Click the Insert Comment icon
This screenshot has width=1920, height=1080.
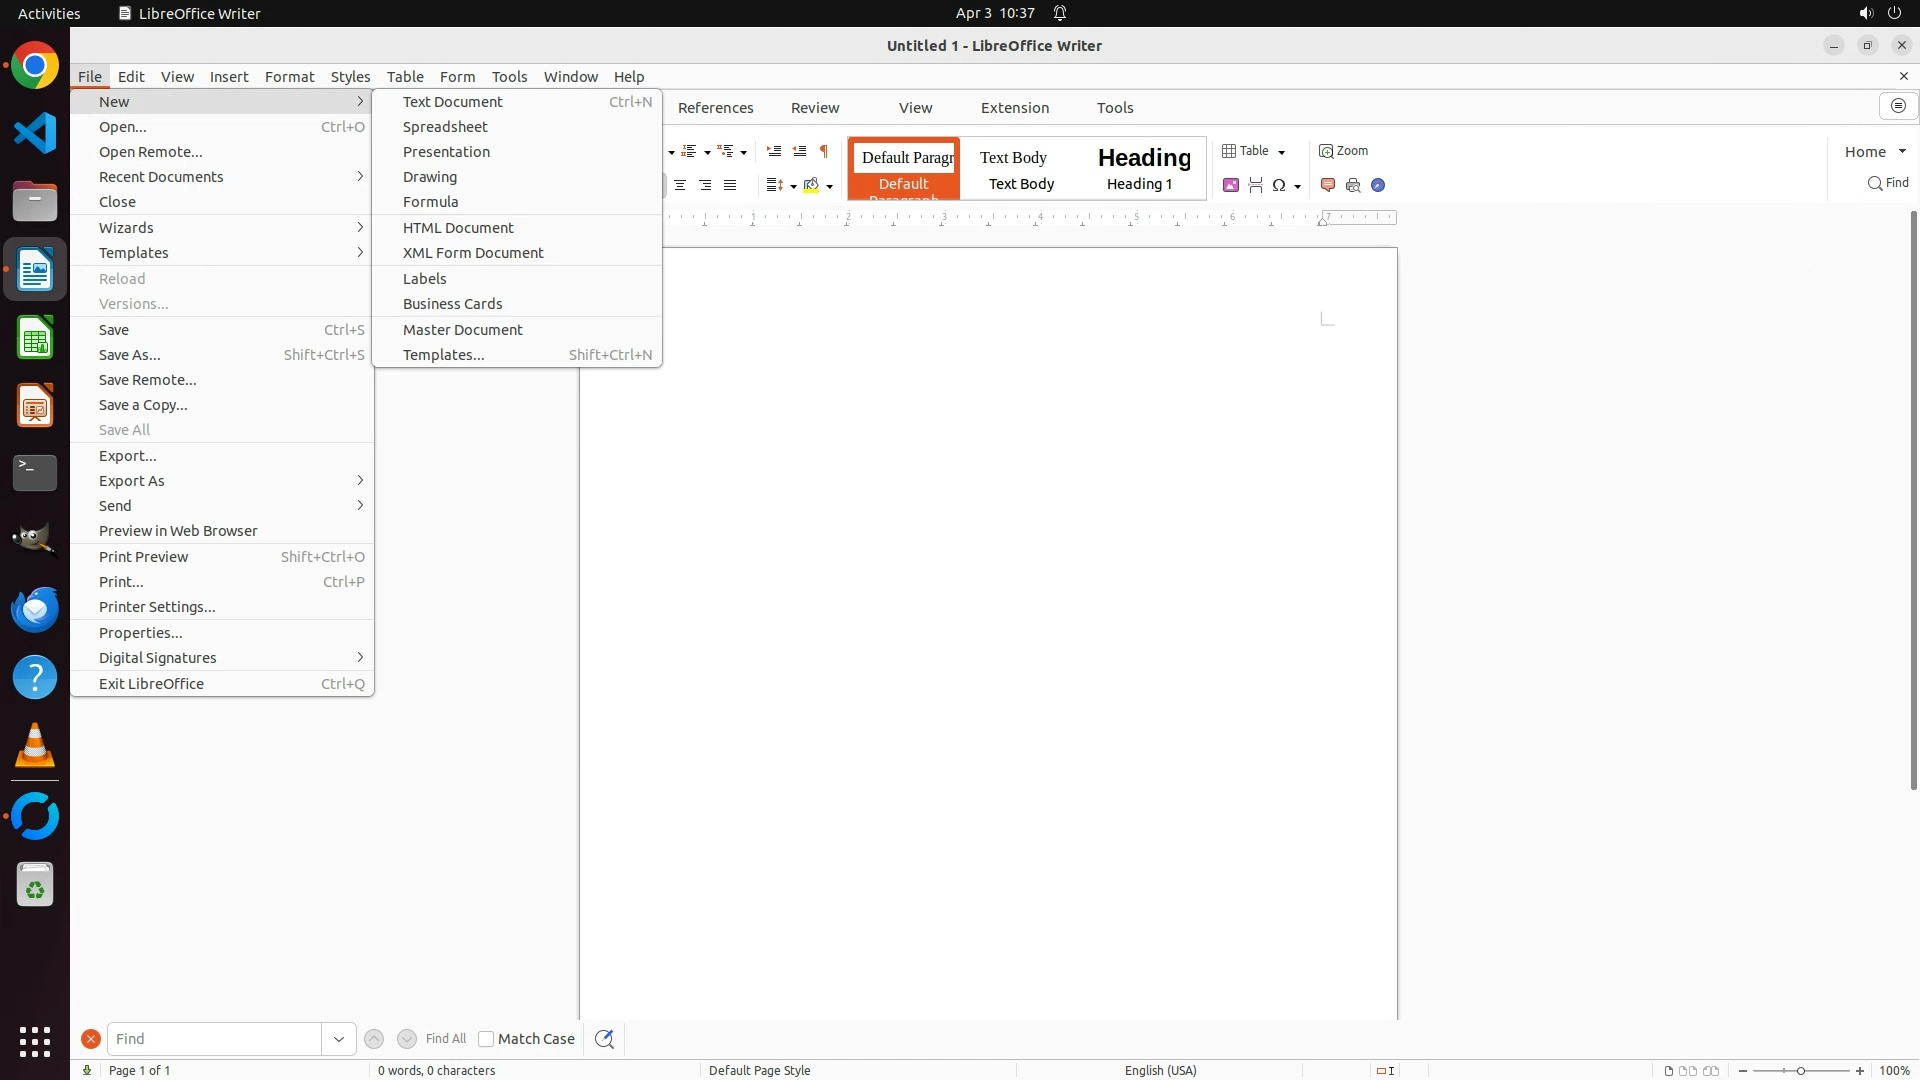(1328, 185)
